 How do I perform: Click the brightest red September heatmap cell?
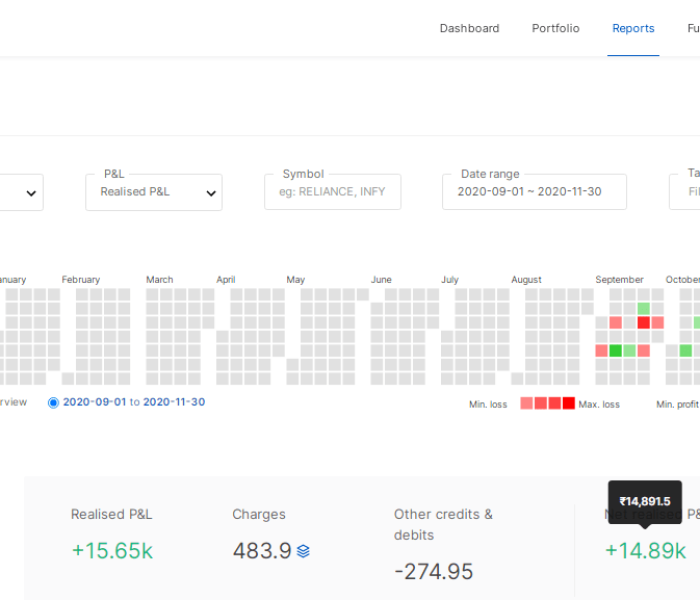click(644, 323)
